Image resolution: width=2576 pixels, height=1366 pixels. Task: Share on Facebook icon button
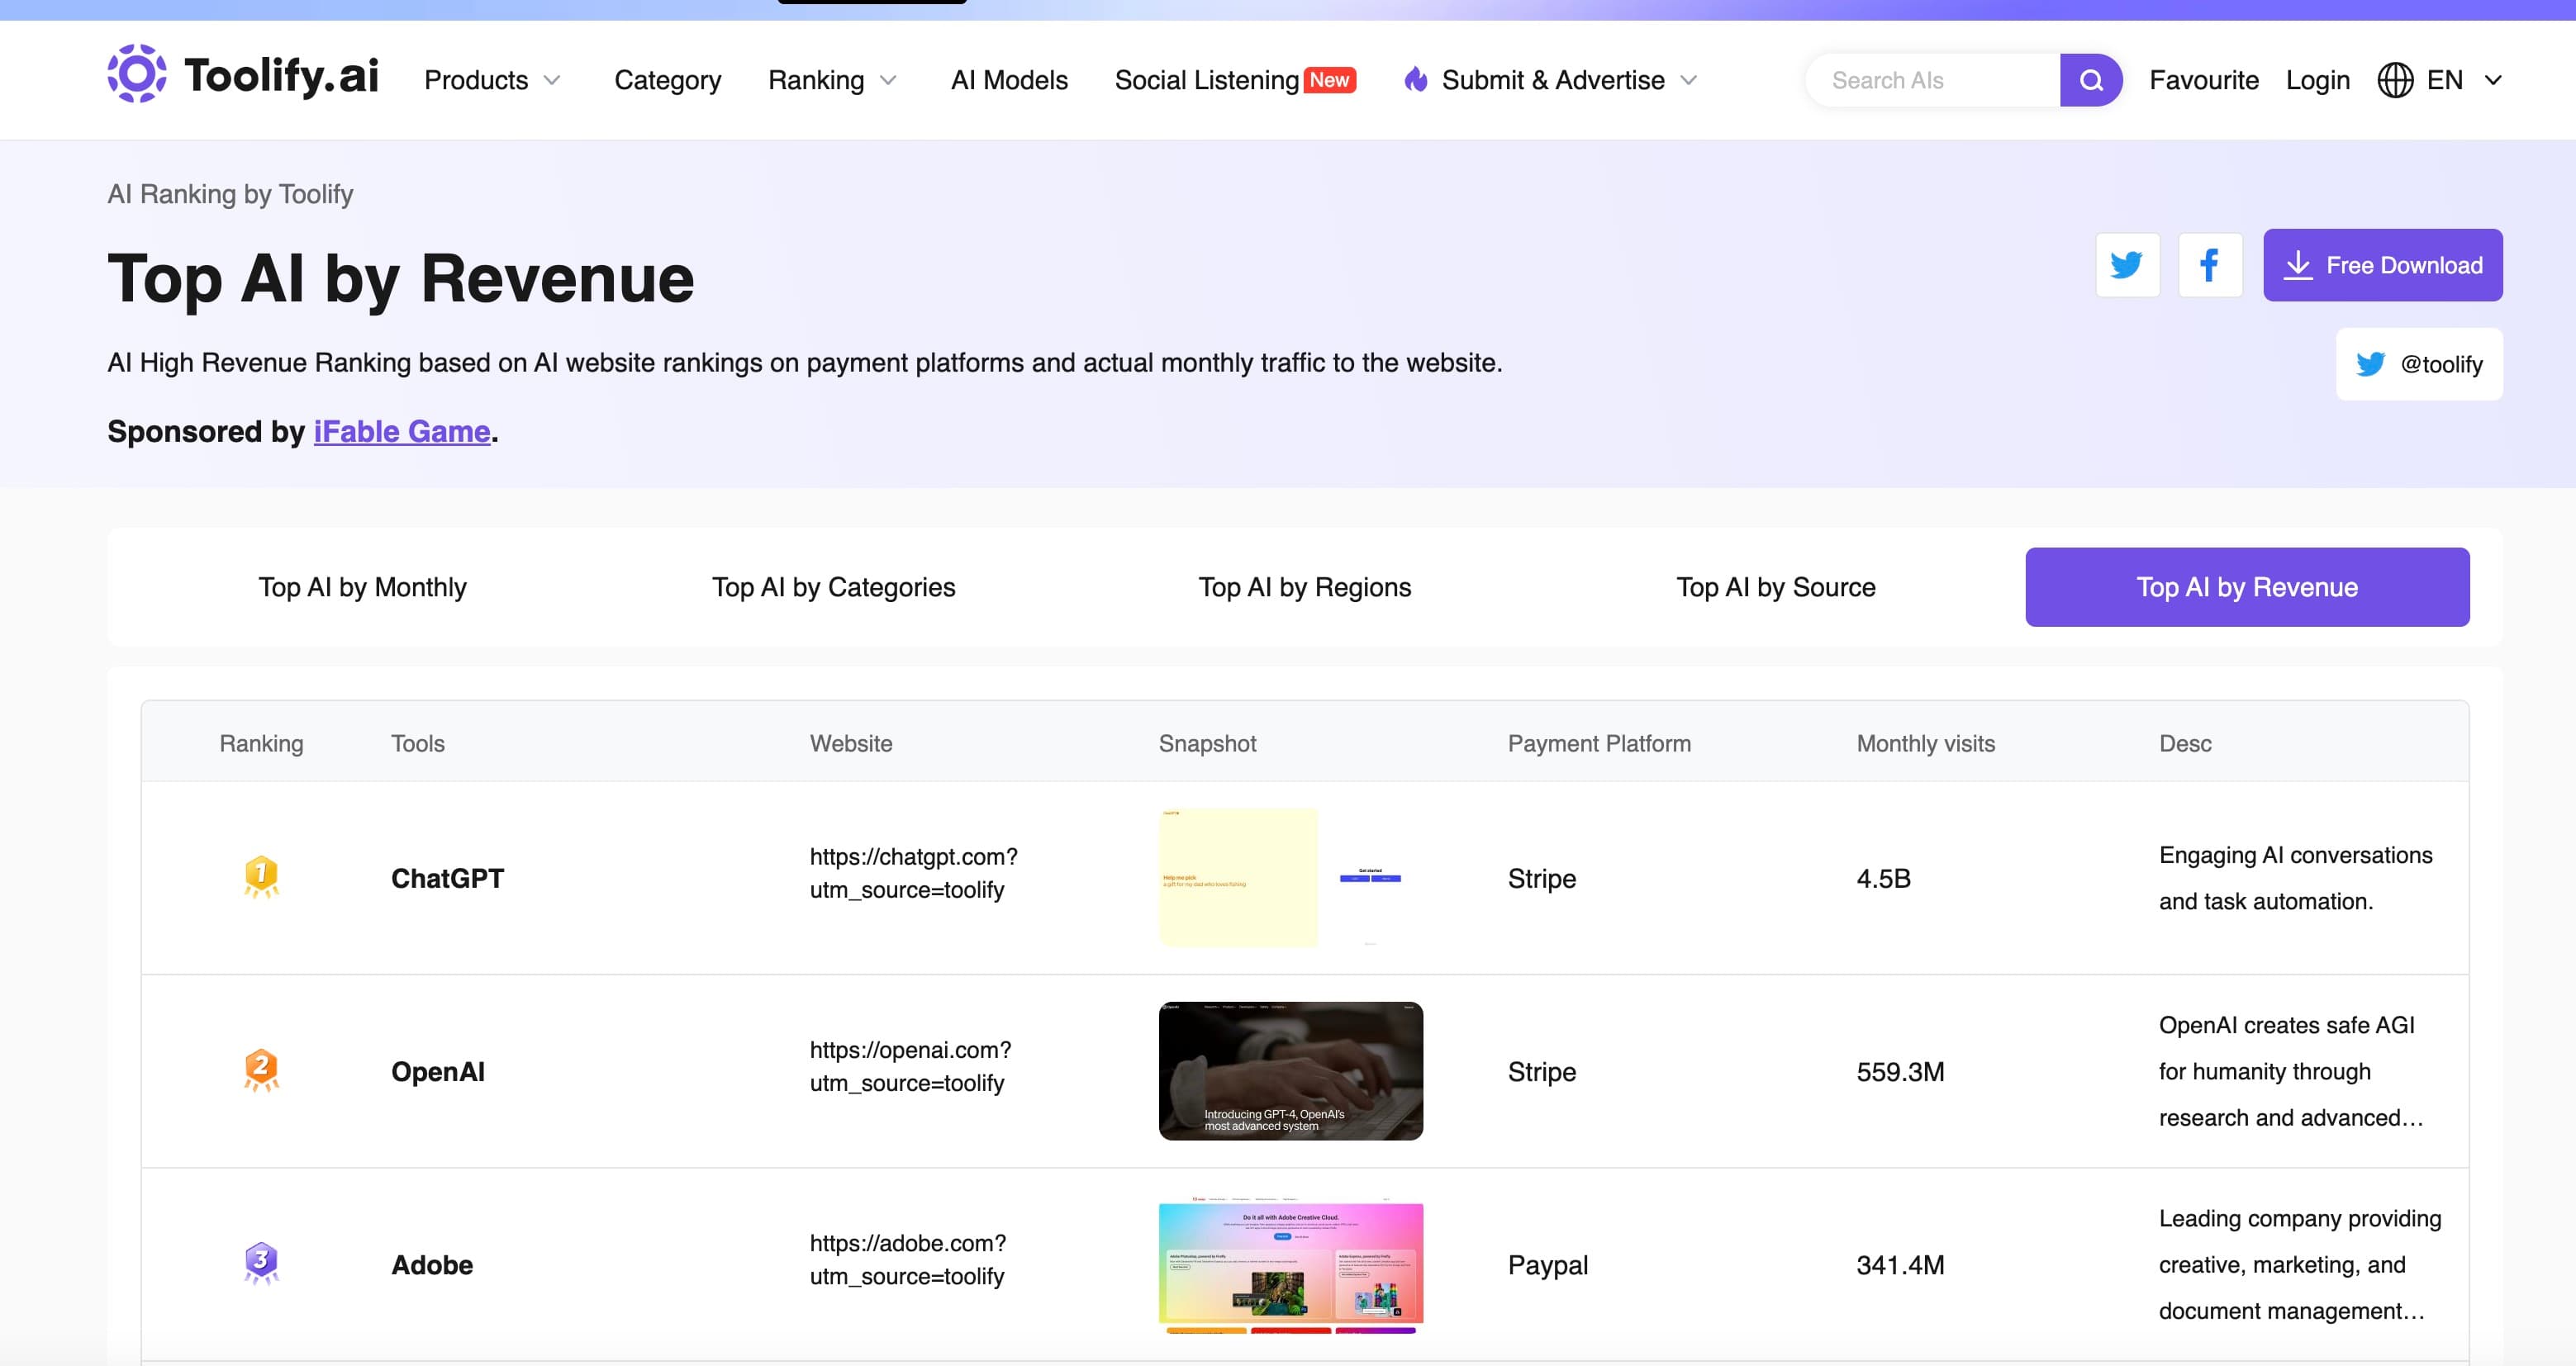click(2209, 265)
